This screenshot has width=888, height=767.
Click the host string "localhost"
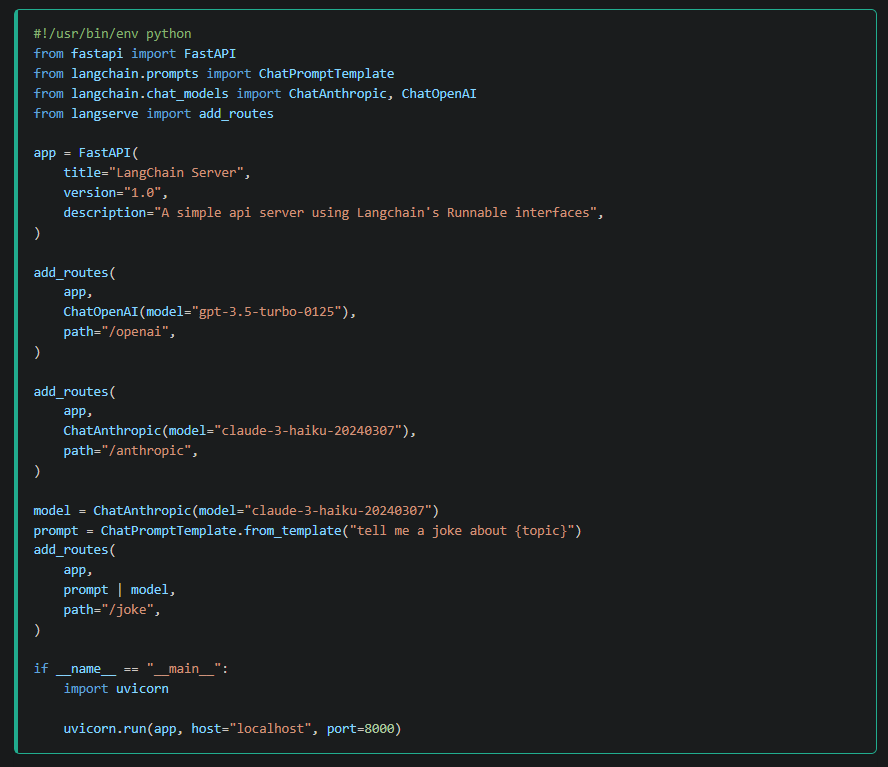click(270, 729)
